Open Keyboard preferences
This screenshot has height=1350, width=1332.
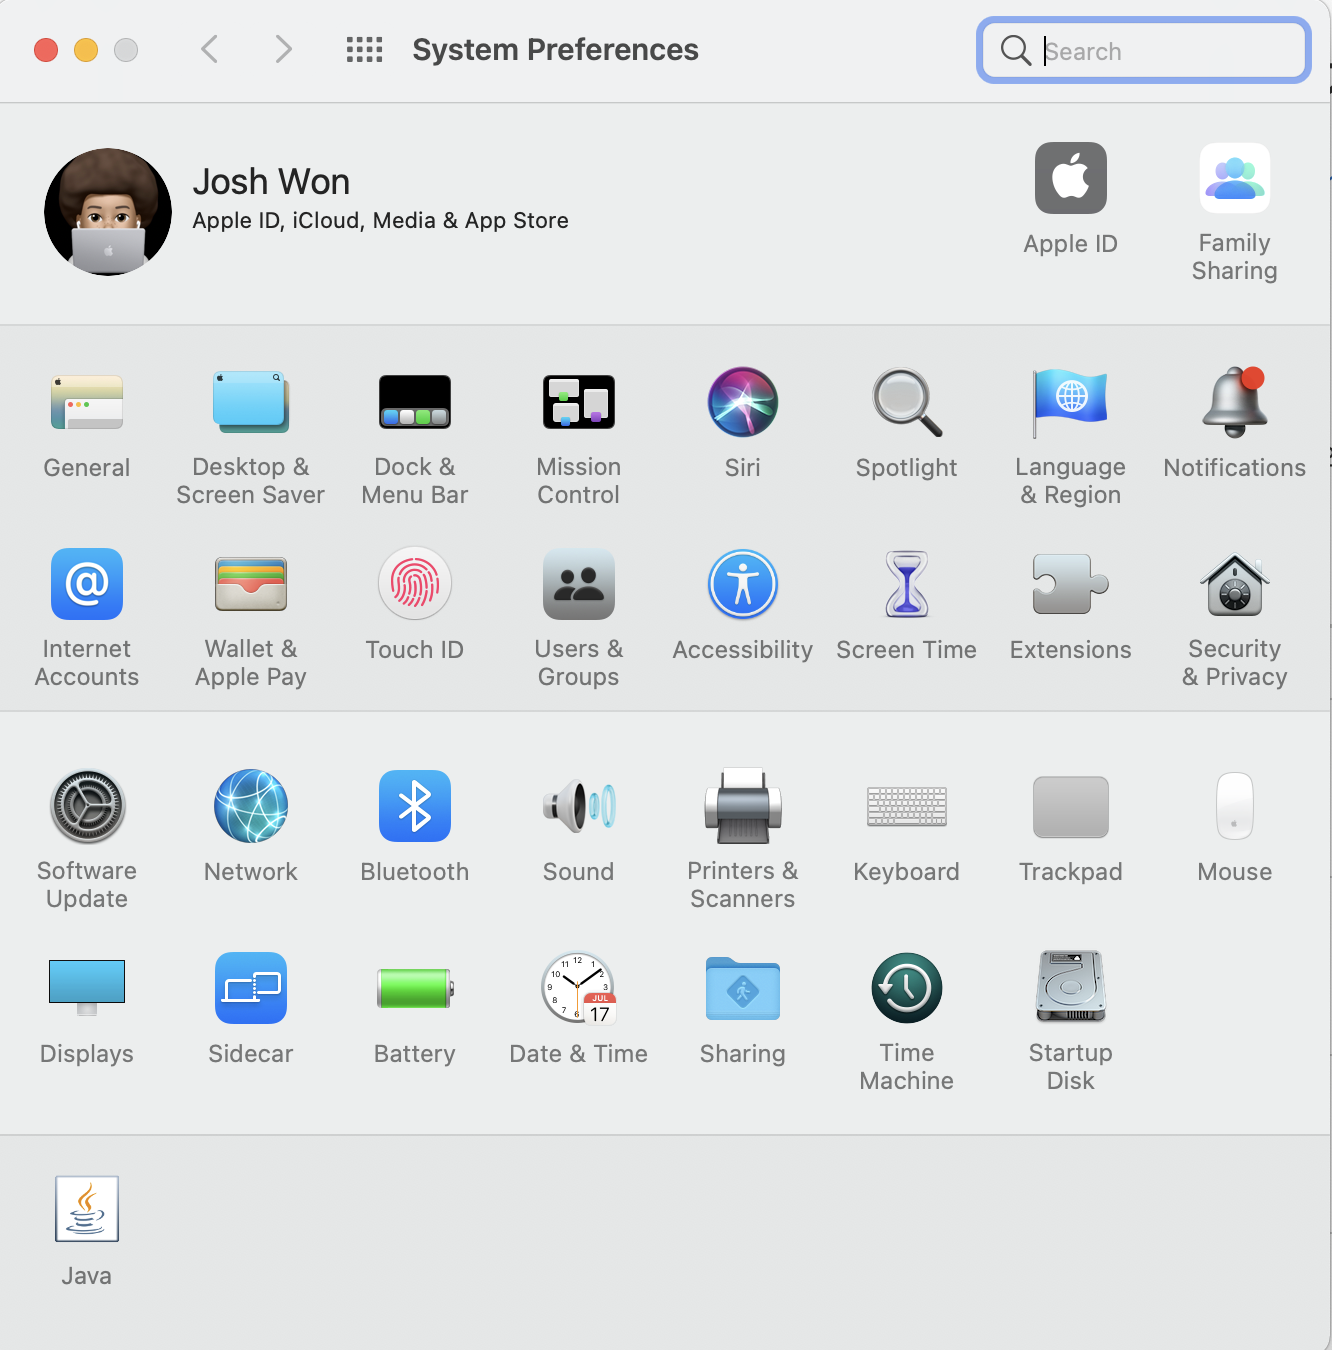(x=907, y=806)
